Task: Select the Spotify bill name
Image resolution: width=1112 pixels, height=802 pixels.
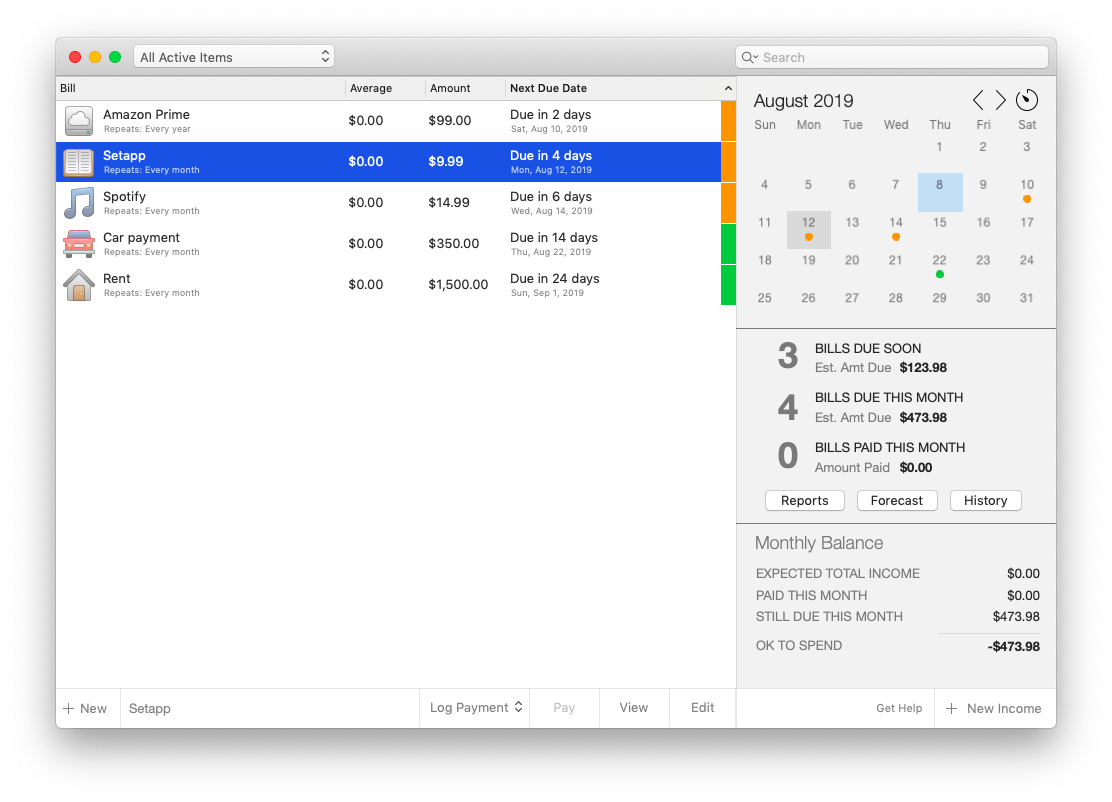Action: pyautogui.click(x=124, y=196)
